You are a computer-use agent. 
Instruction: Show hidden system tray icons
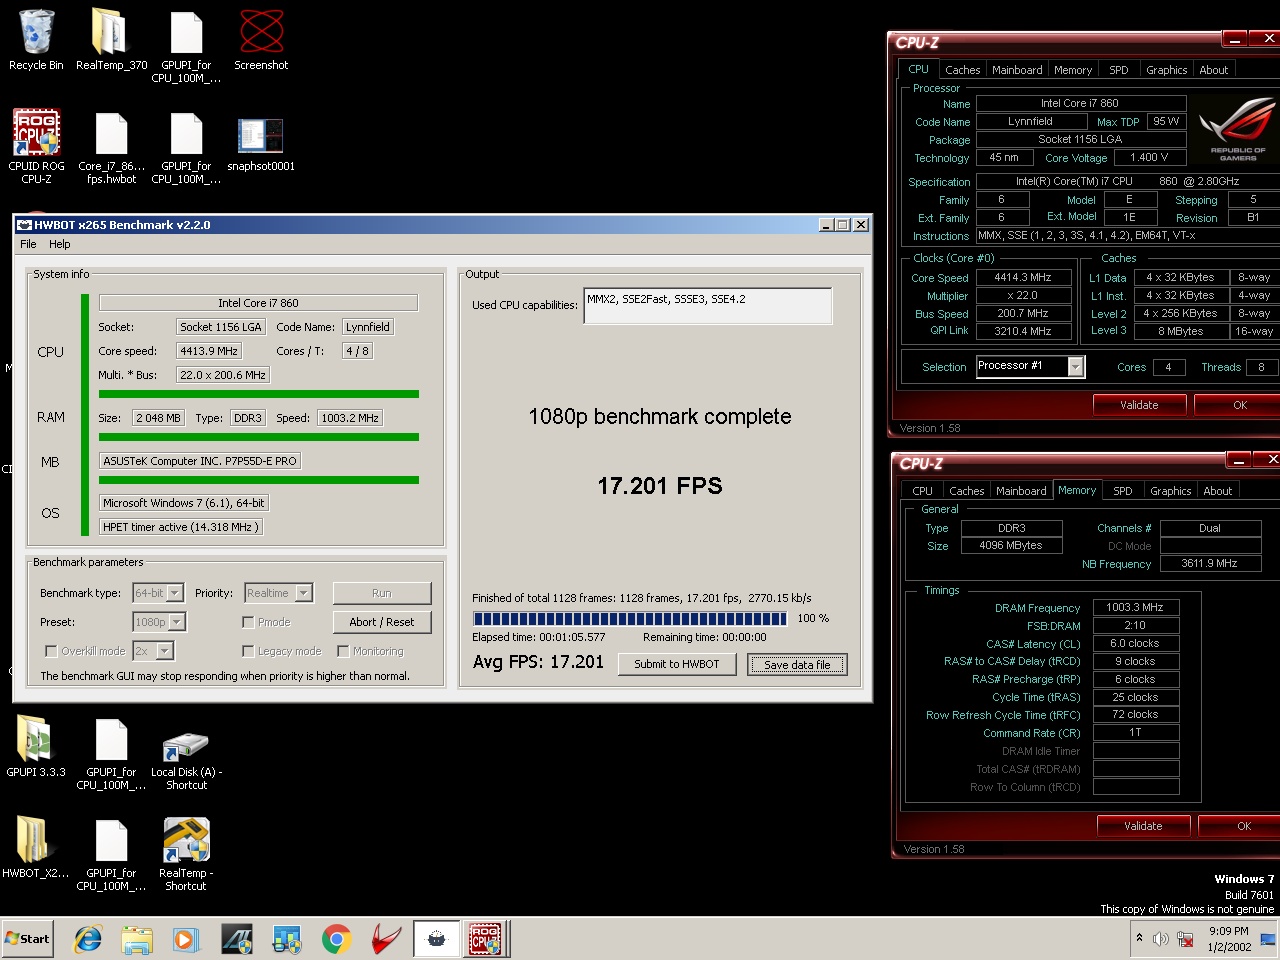click(x=1139, y=938)
